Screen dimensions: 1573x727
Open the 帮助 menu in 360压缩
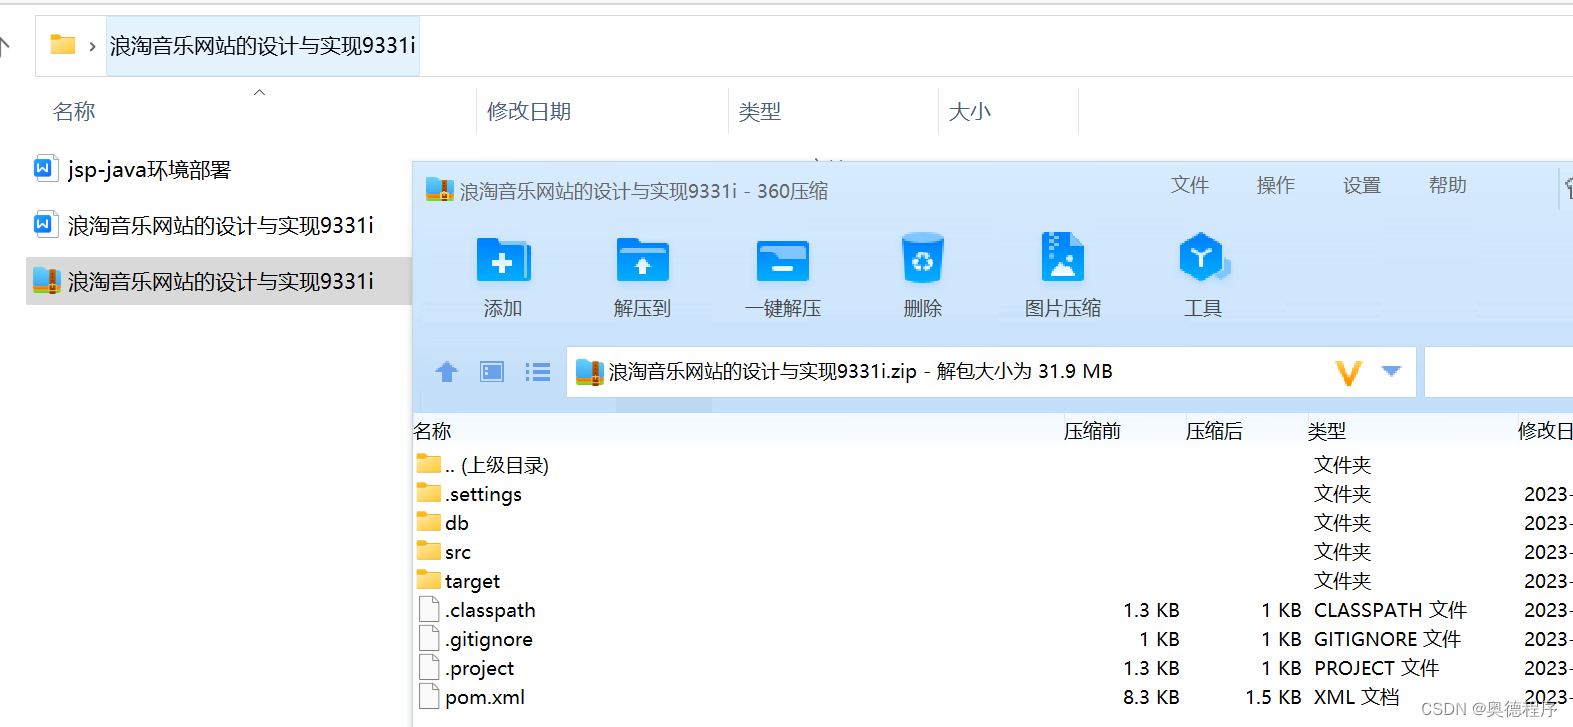pyautogui.click(x=1448, y=185)
